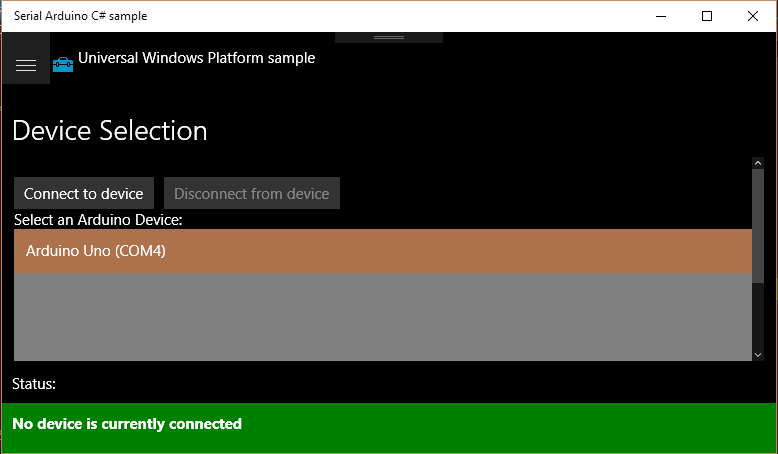778x454 pixels.
Task: Click the 'Status:' label
Action: click(x=34, y=384)
